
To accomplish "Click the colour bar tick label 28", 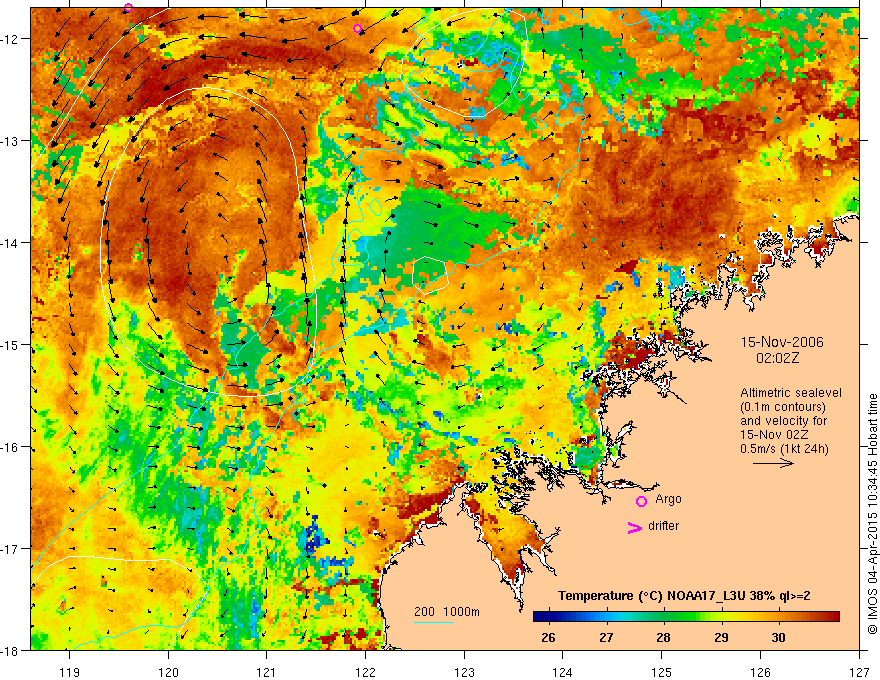I will coord(663,637).
